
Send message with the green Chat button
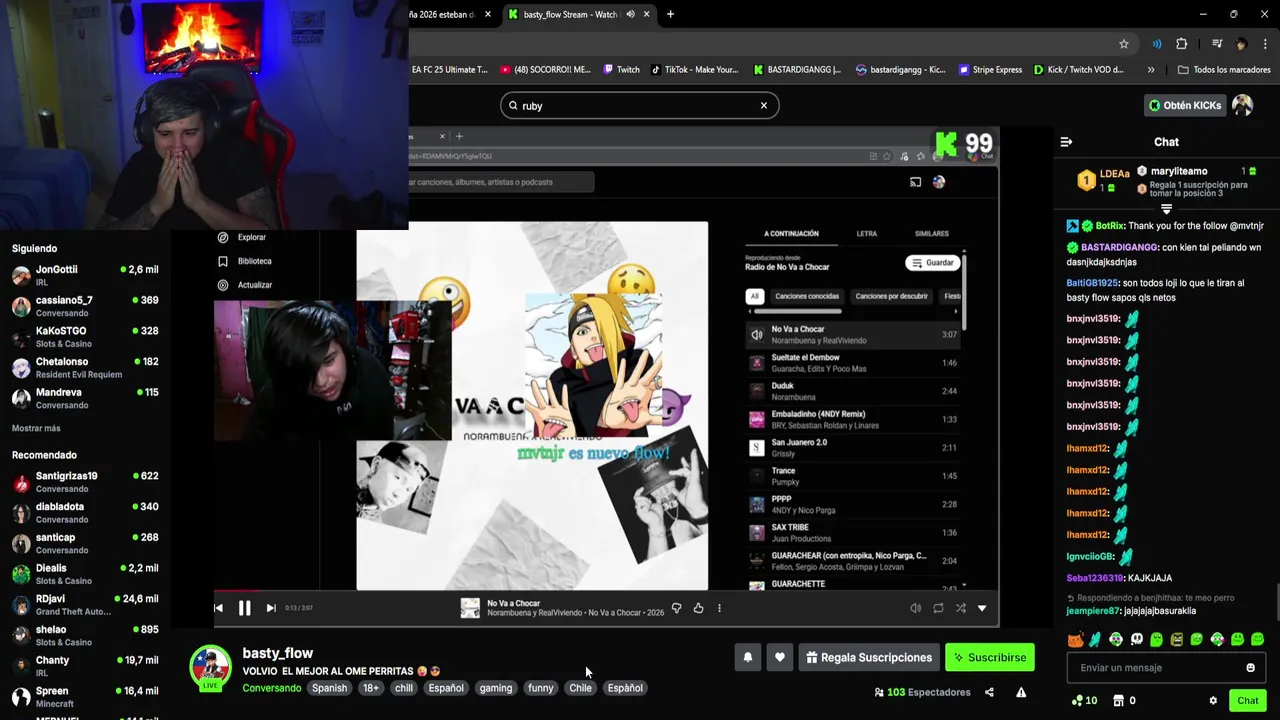[x=1247, y=701]
